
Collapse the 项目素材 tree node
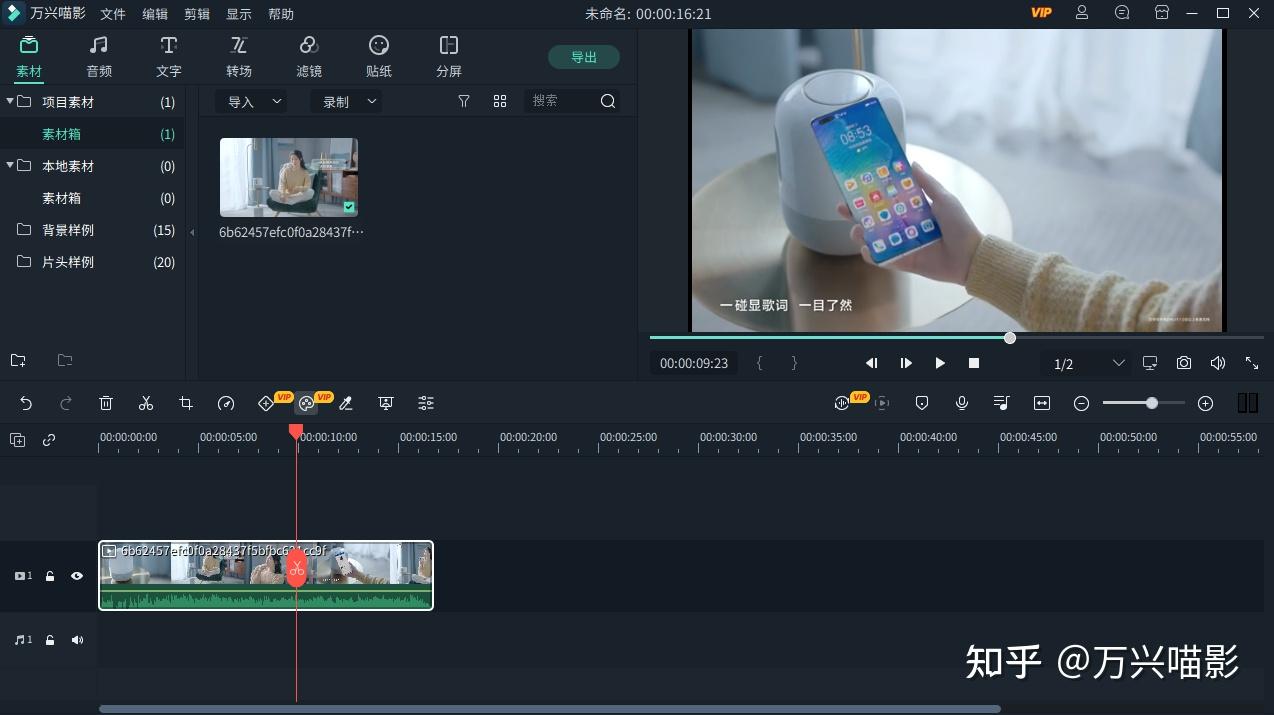point(11,101)
